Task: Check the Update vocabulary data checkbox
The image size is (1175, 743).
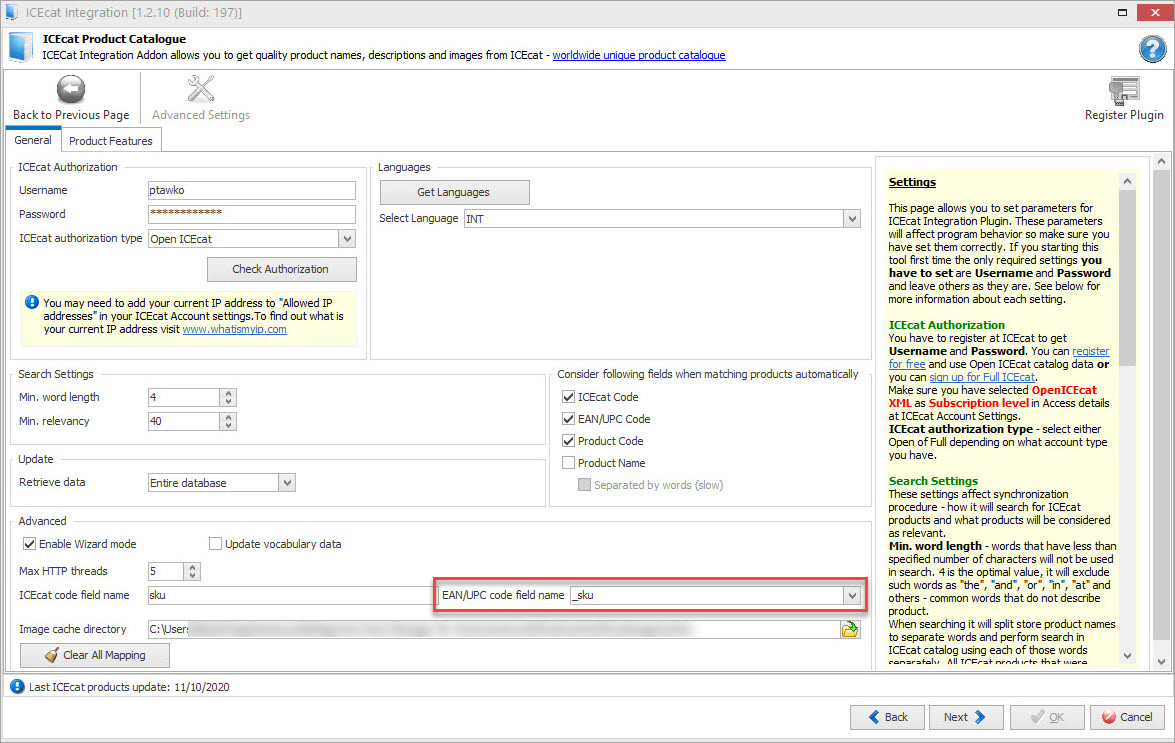Action: 215,544
